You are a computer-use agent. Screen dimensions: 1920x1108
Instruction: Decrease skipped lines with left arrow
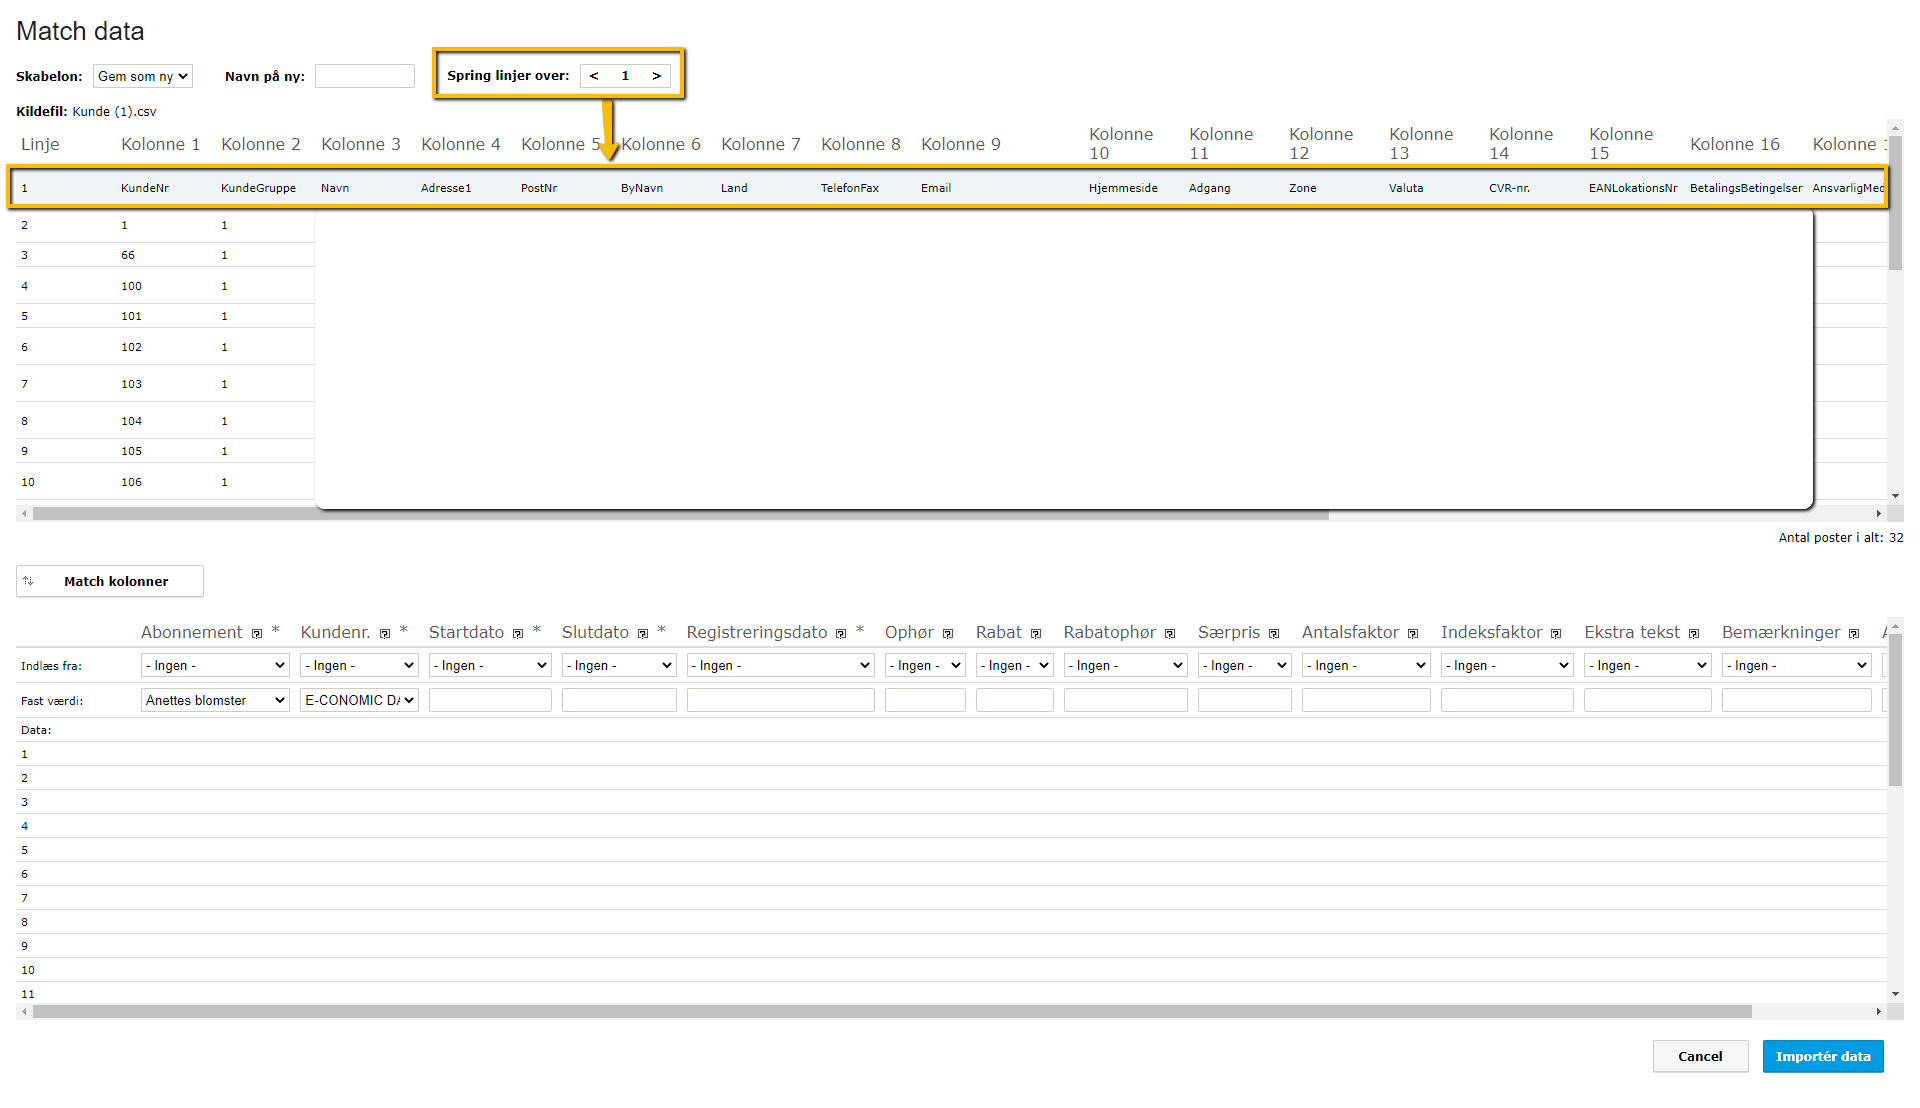[x=594, y=76]
